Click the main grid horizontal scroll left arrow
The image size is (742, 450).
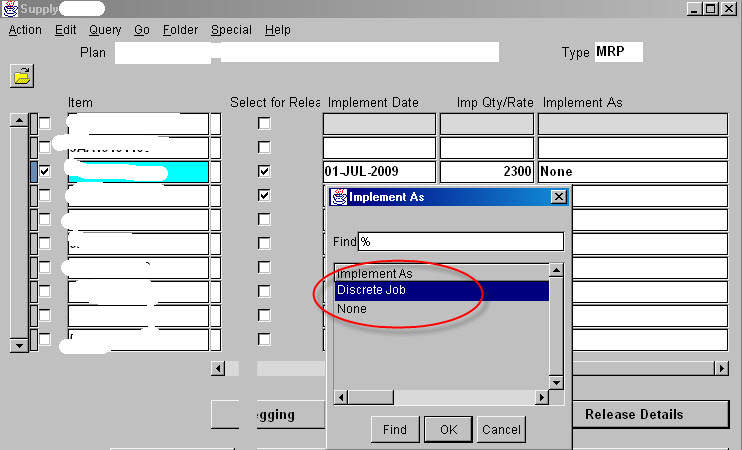(x=218, y=368)
